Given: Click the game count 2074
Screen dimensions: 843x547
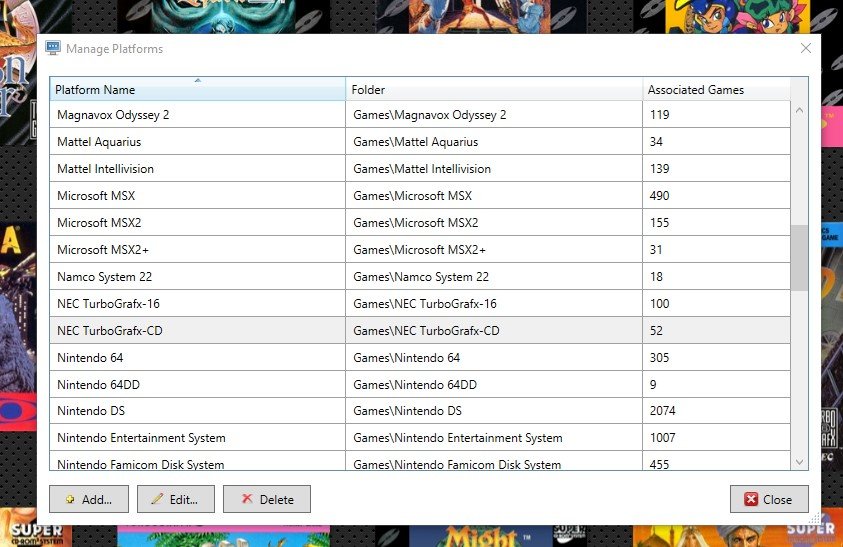Looking at the screenshot, I should 662,410.
